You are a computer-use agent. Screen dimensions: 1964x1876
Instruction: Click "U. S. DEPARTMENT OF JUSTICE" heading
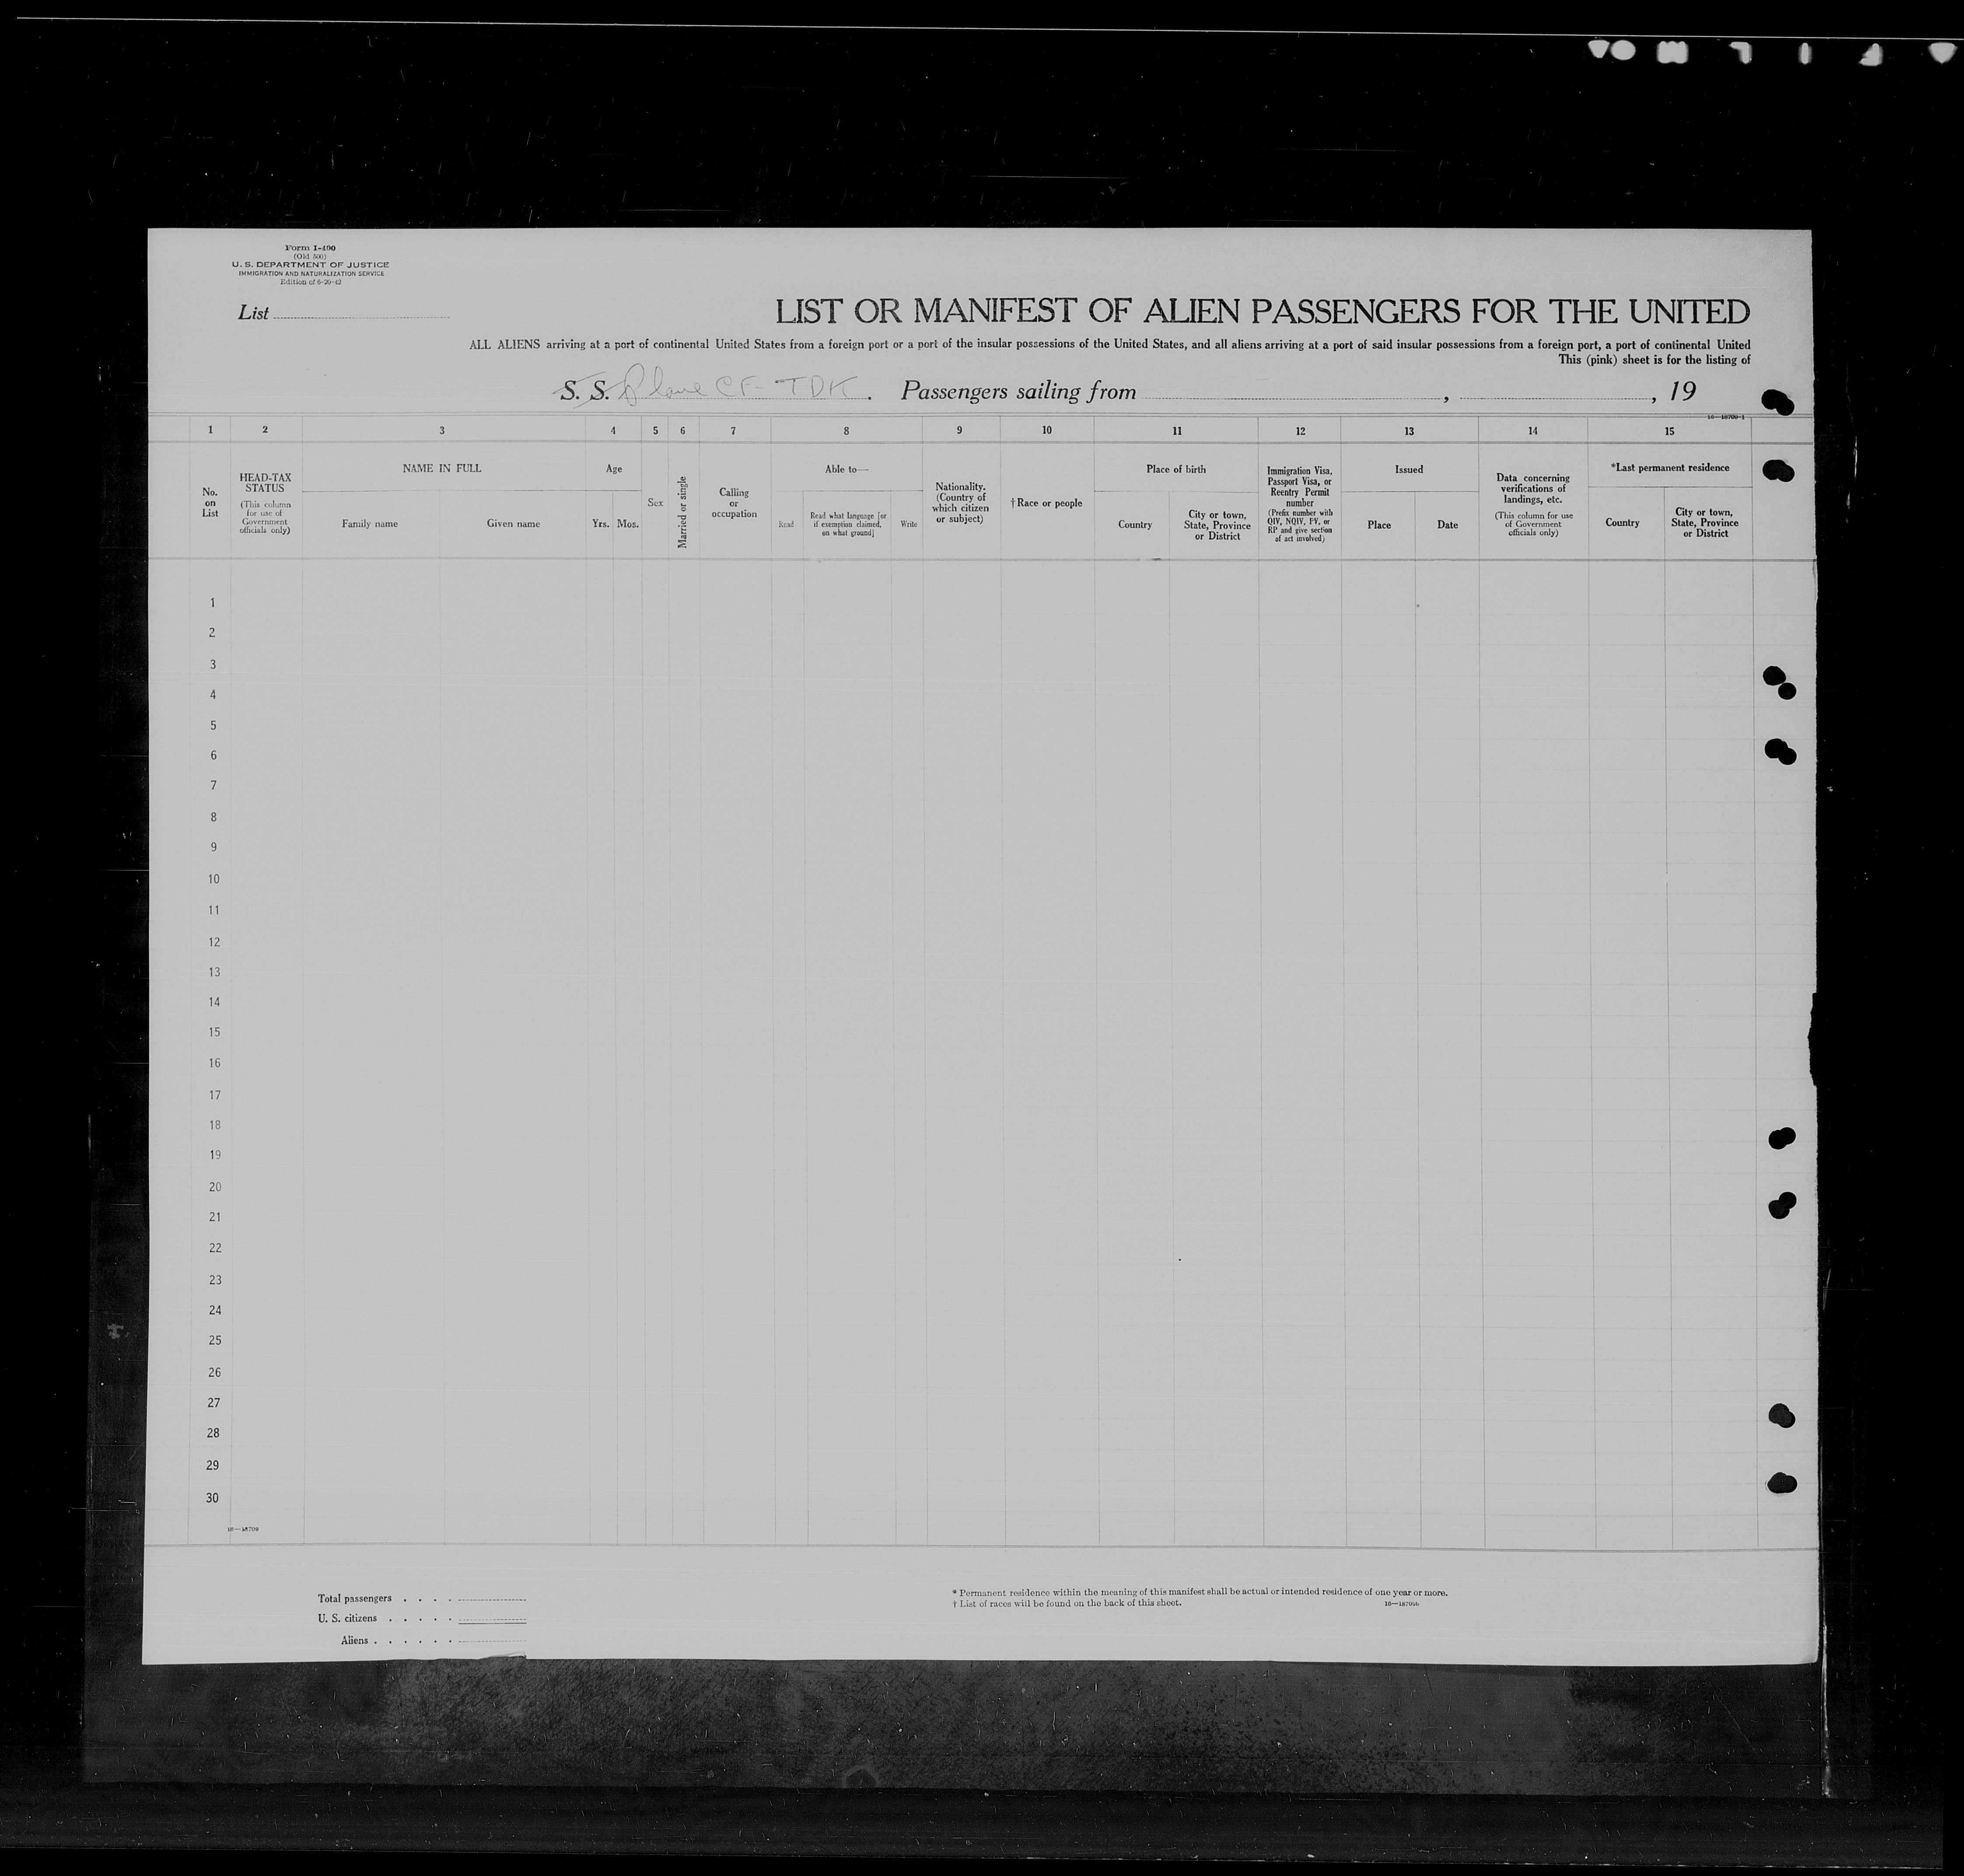point(310,265)
